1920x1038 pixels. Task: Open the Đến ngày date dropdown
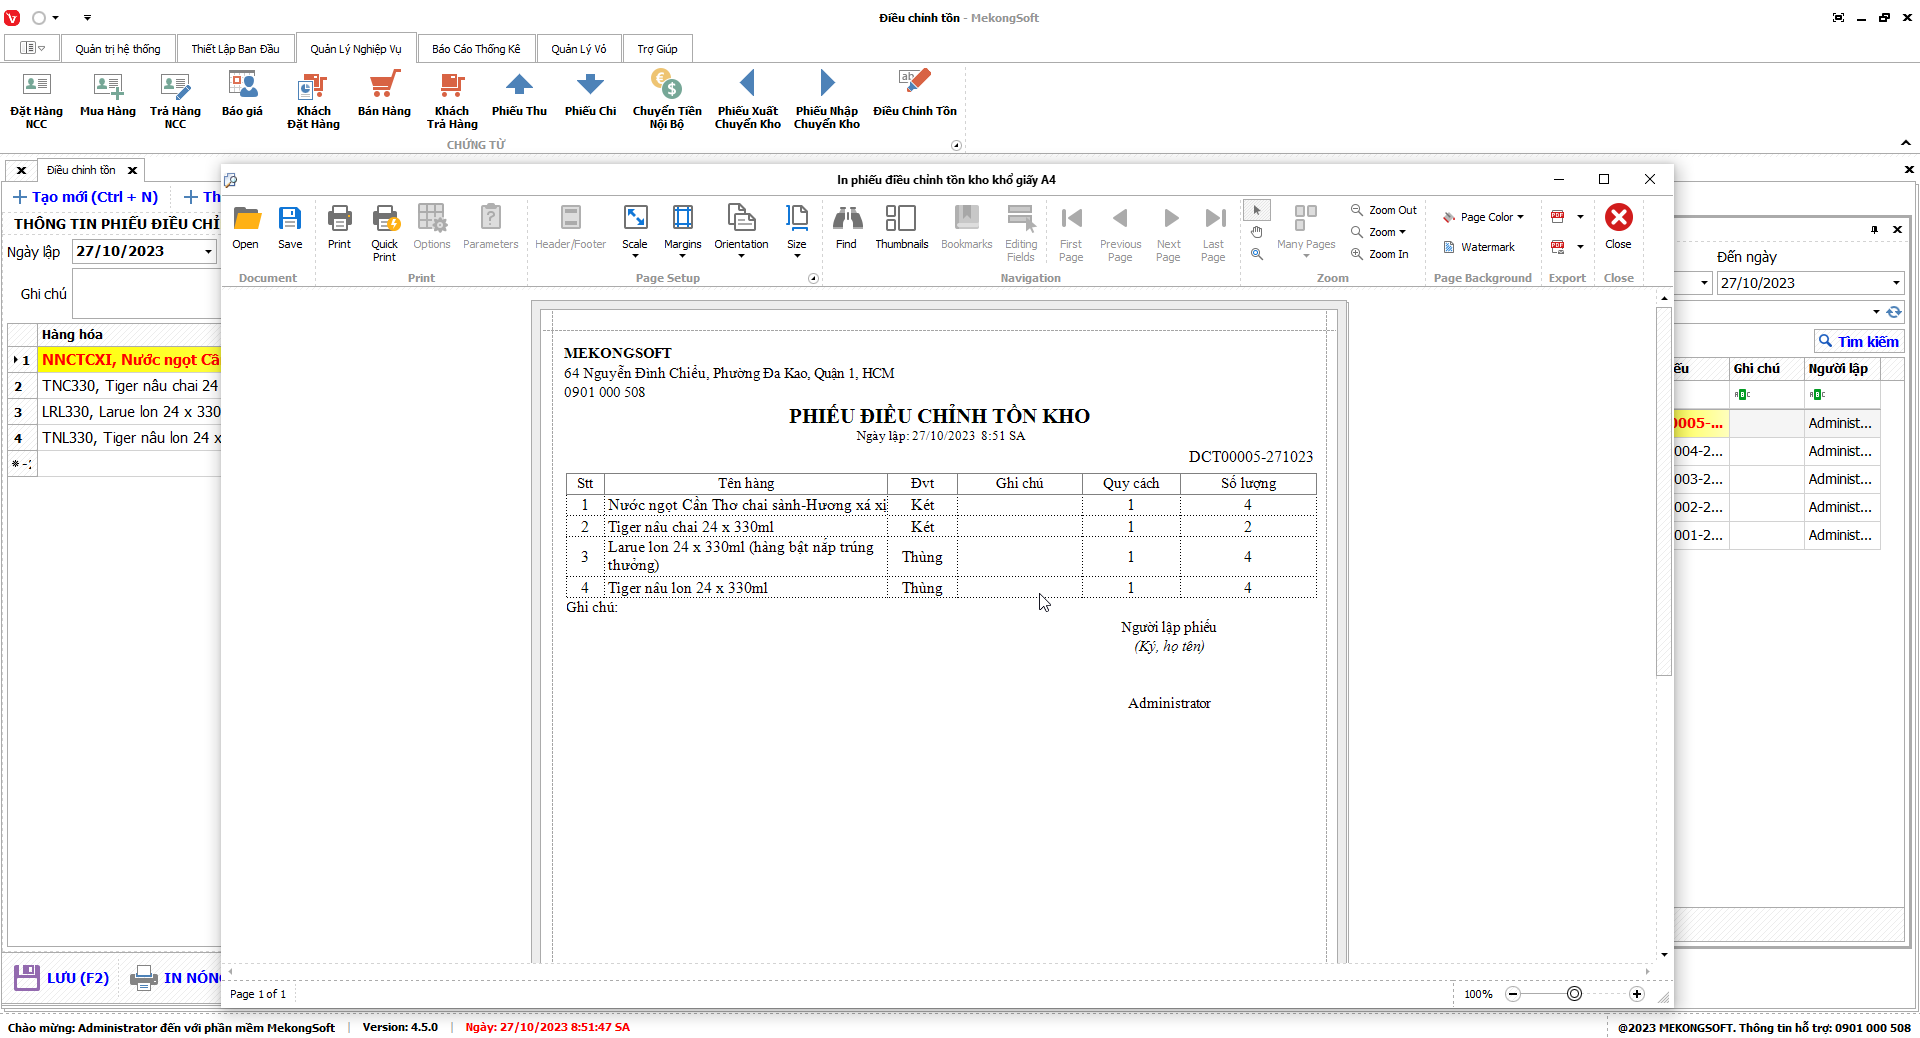click(1896, 283)
